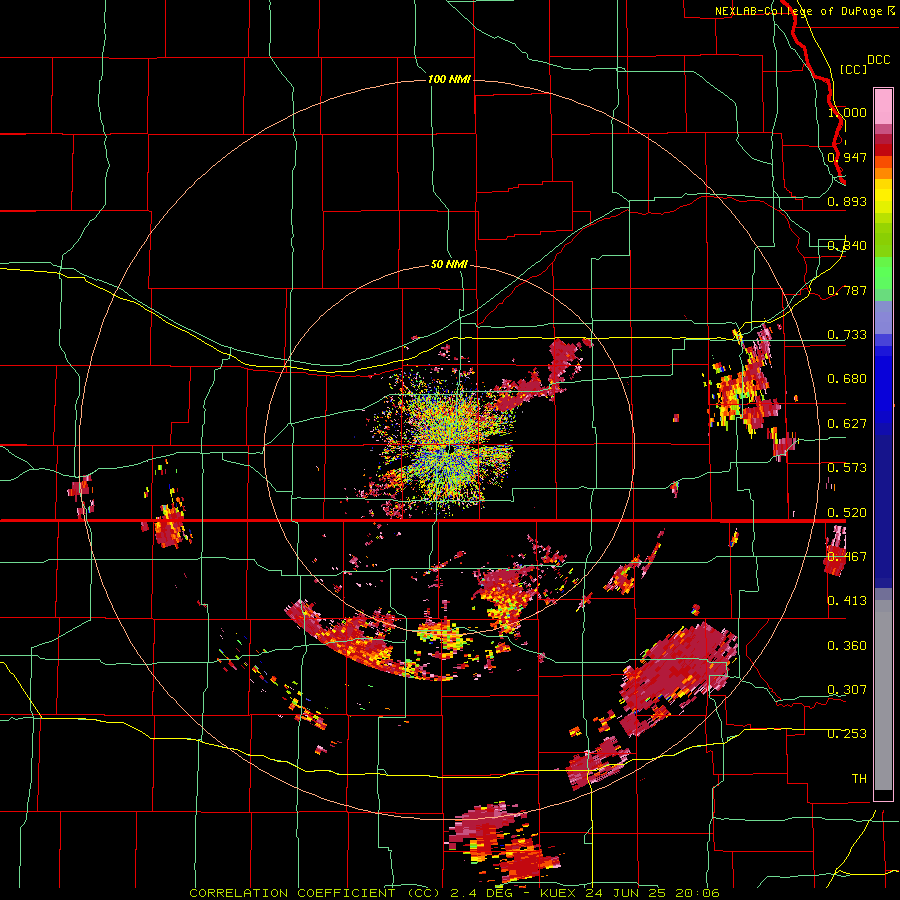Image resolution: width=900 pixels, height=900 pixels.
Task: Pick the bright green segment of the color bar
Action: 883,273
